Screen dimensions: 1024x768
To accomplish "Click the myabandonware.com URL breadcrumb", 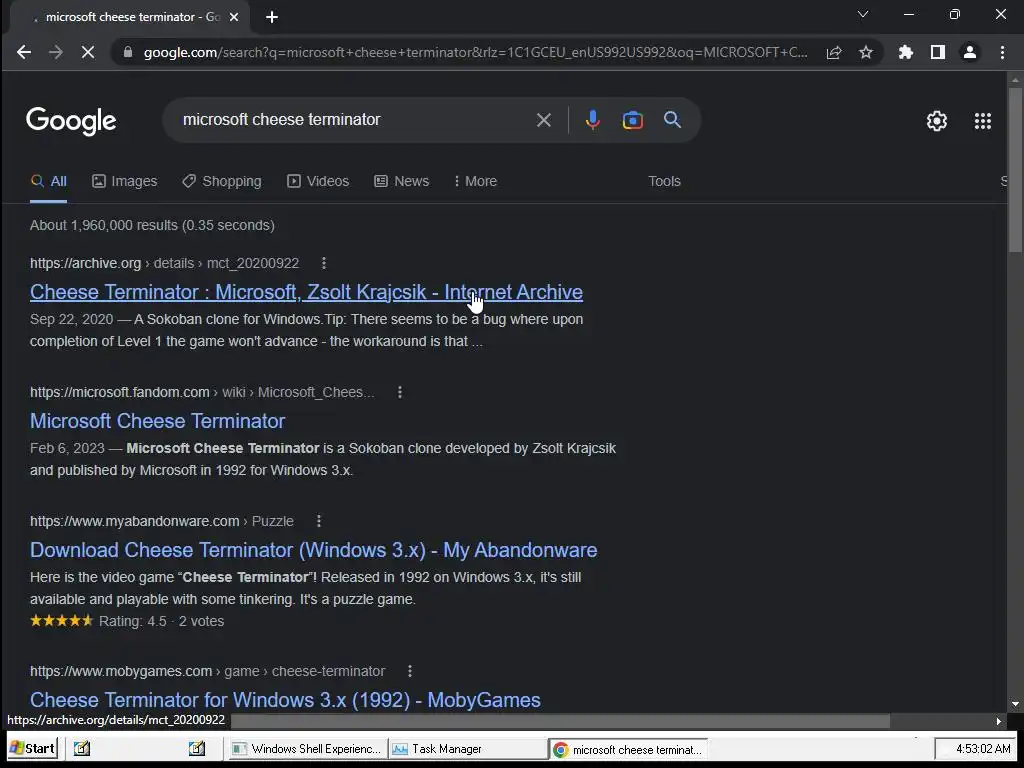I will coord(162,521).
